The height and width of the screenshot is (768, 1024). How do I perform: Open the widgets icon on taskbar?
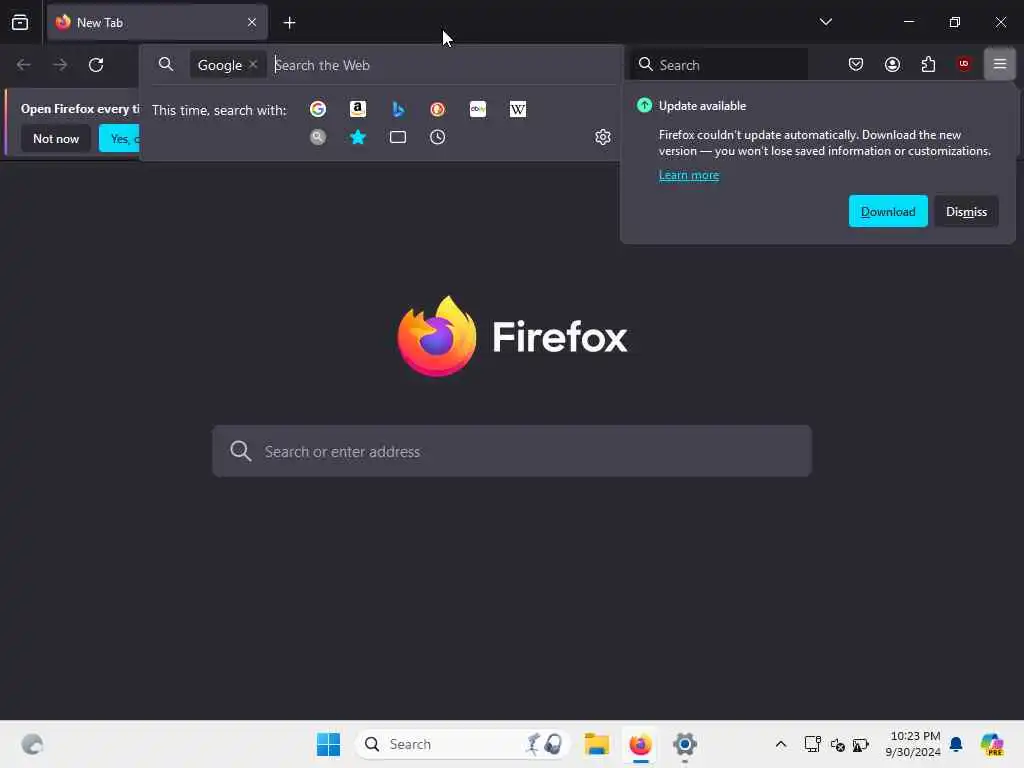32,744
